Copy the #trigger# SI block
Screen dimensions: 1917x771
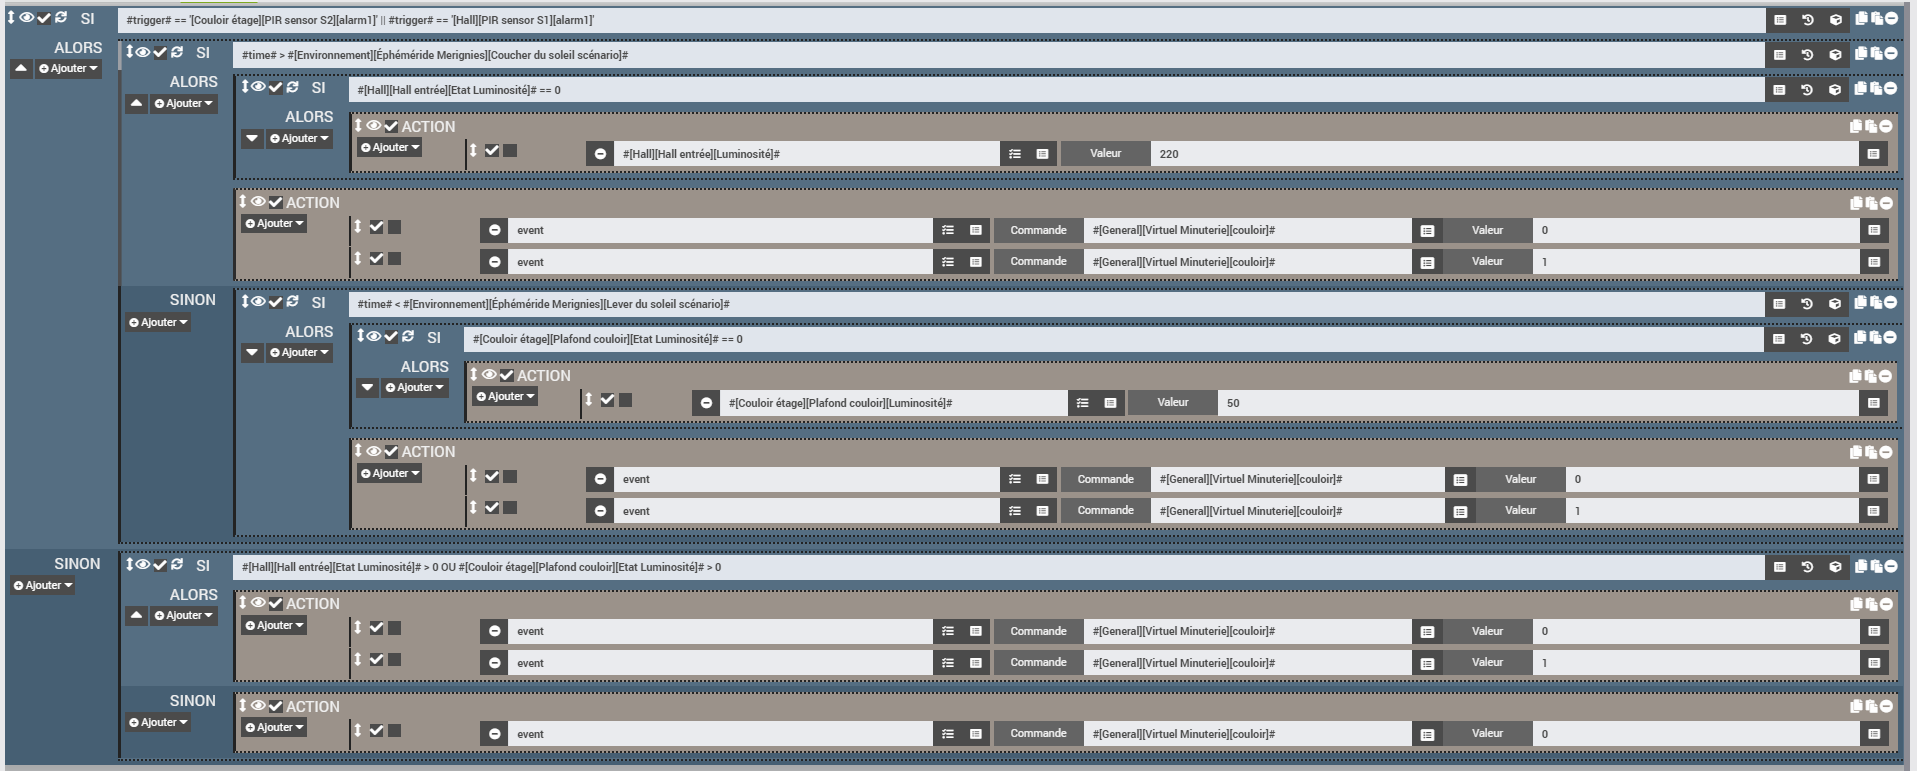click(x=1862, y=19)
